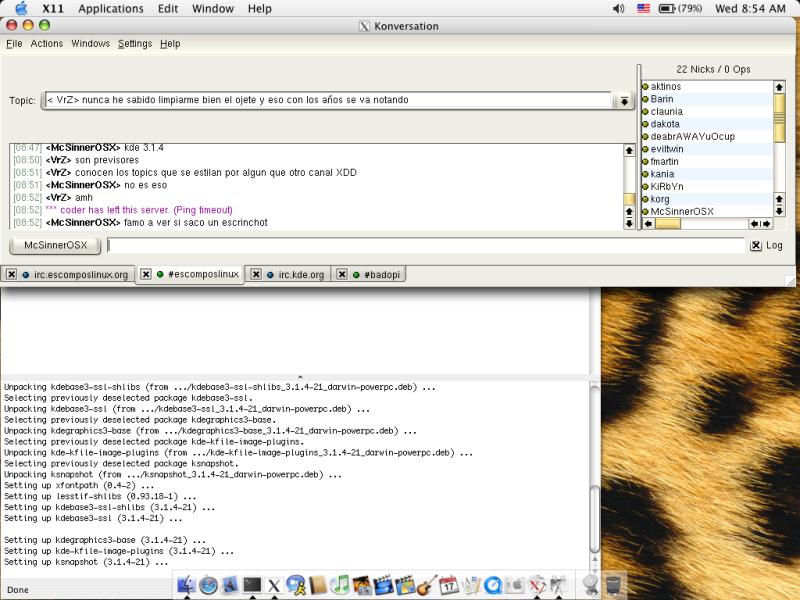This screenshot has height=600, width=800.
Task: Select nick dakota in the nick list
Action: coord(665,124)
